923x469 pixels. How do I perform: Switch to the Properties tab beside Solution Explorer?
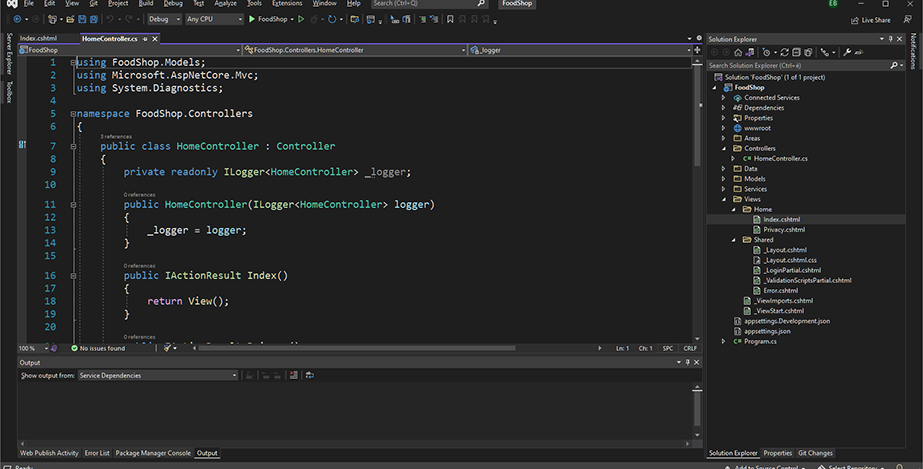point(778,453)
